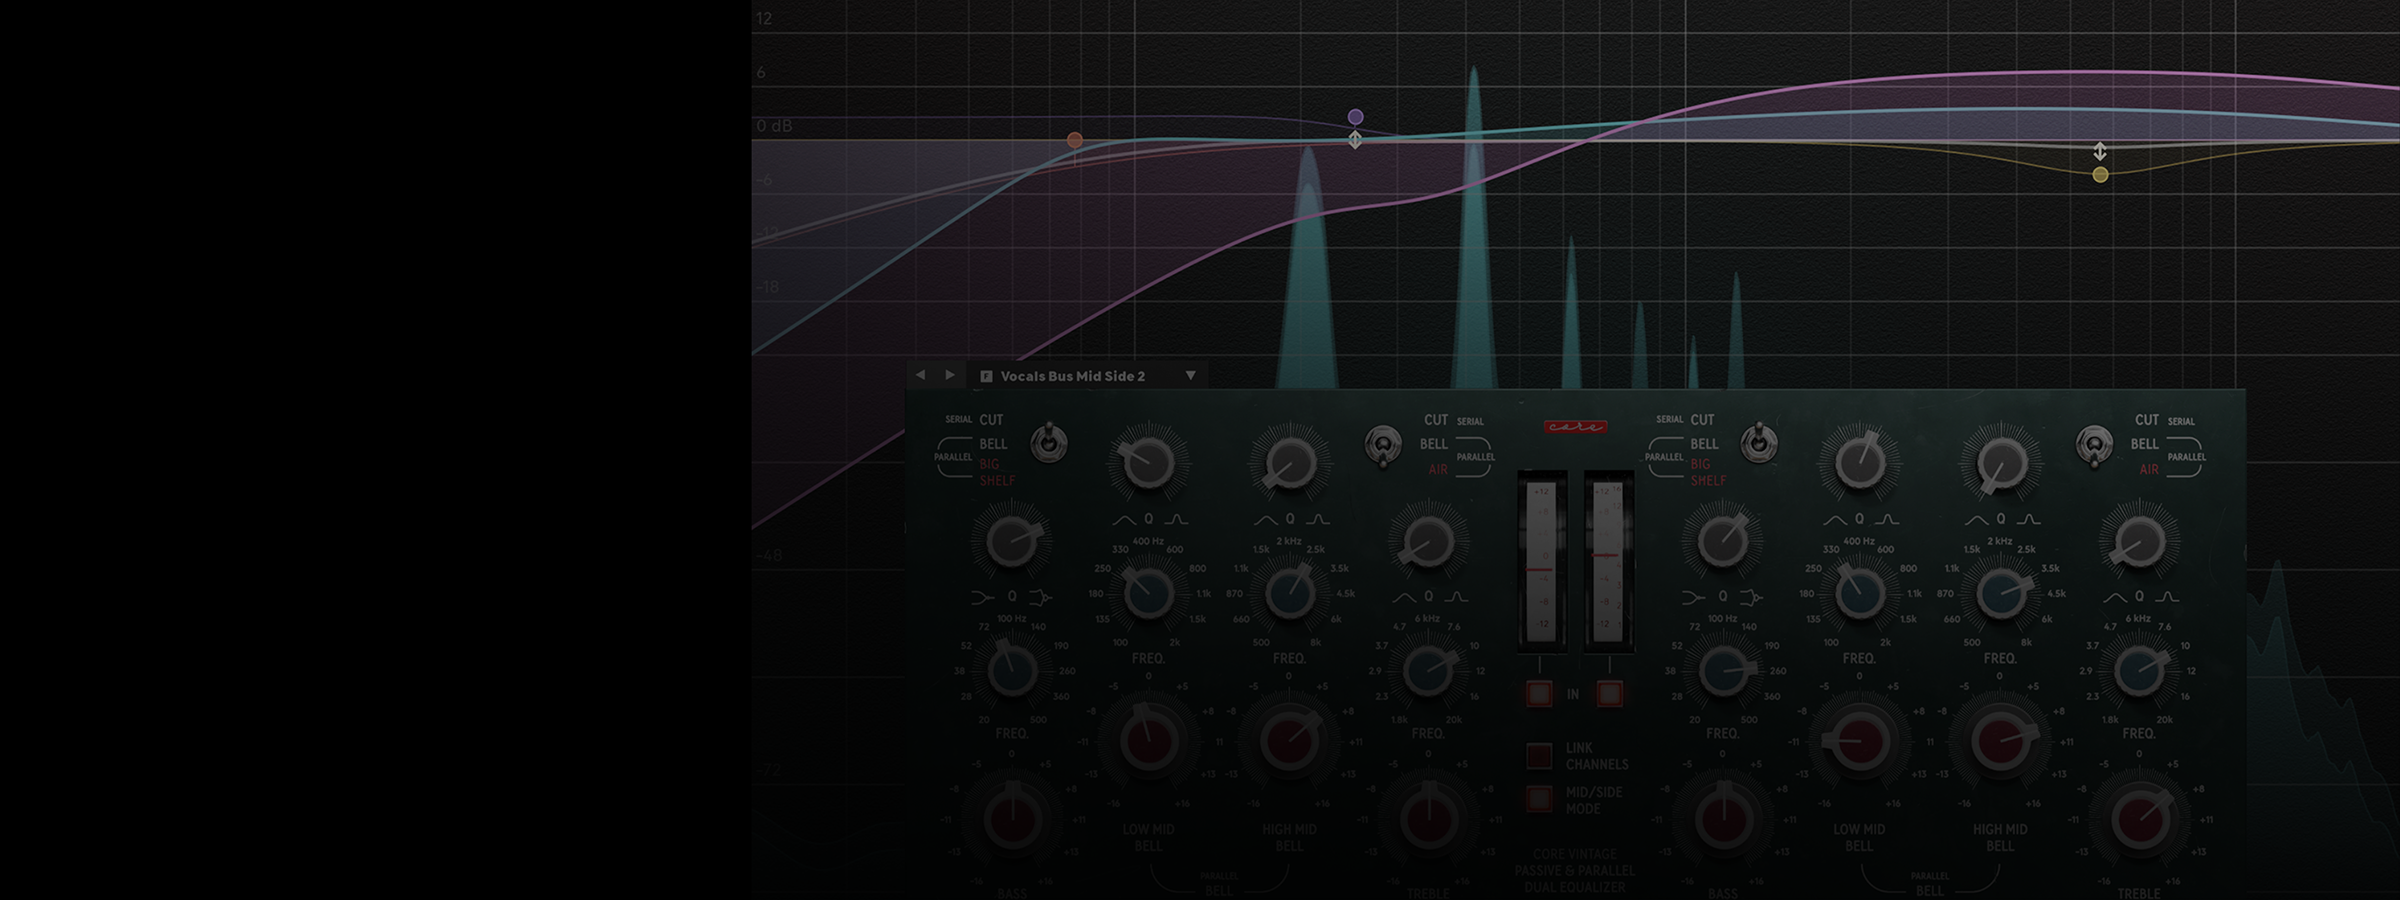Viewport: 2400px width, 900px height.
Task: Click the preset name Vocals Bus Mid Side 2
Action: pyautogui.click(x=1072, y=376)
